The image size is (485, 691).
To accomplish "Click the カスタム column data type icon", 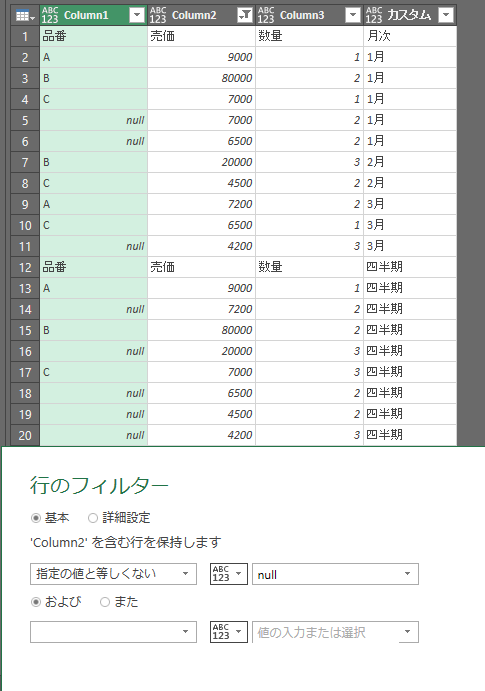I will (x=374, y=15).
